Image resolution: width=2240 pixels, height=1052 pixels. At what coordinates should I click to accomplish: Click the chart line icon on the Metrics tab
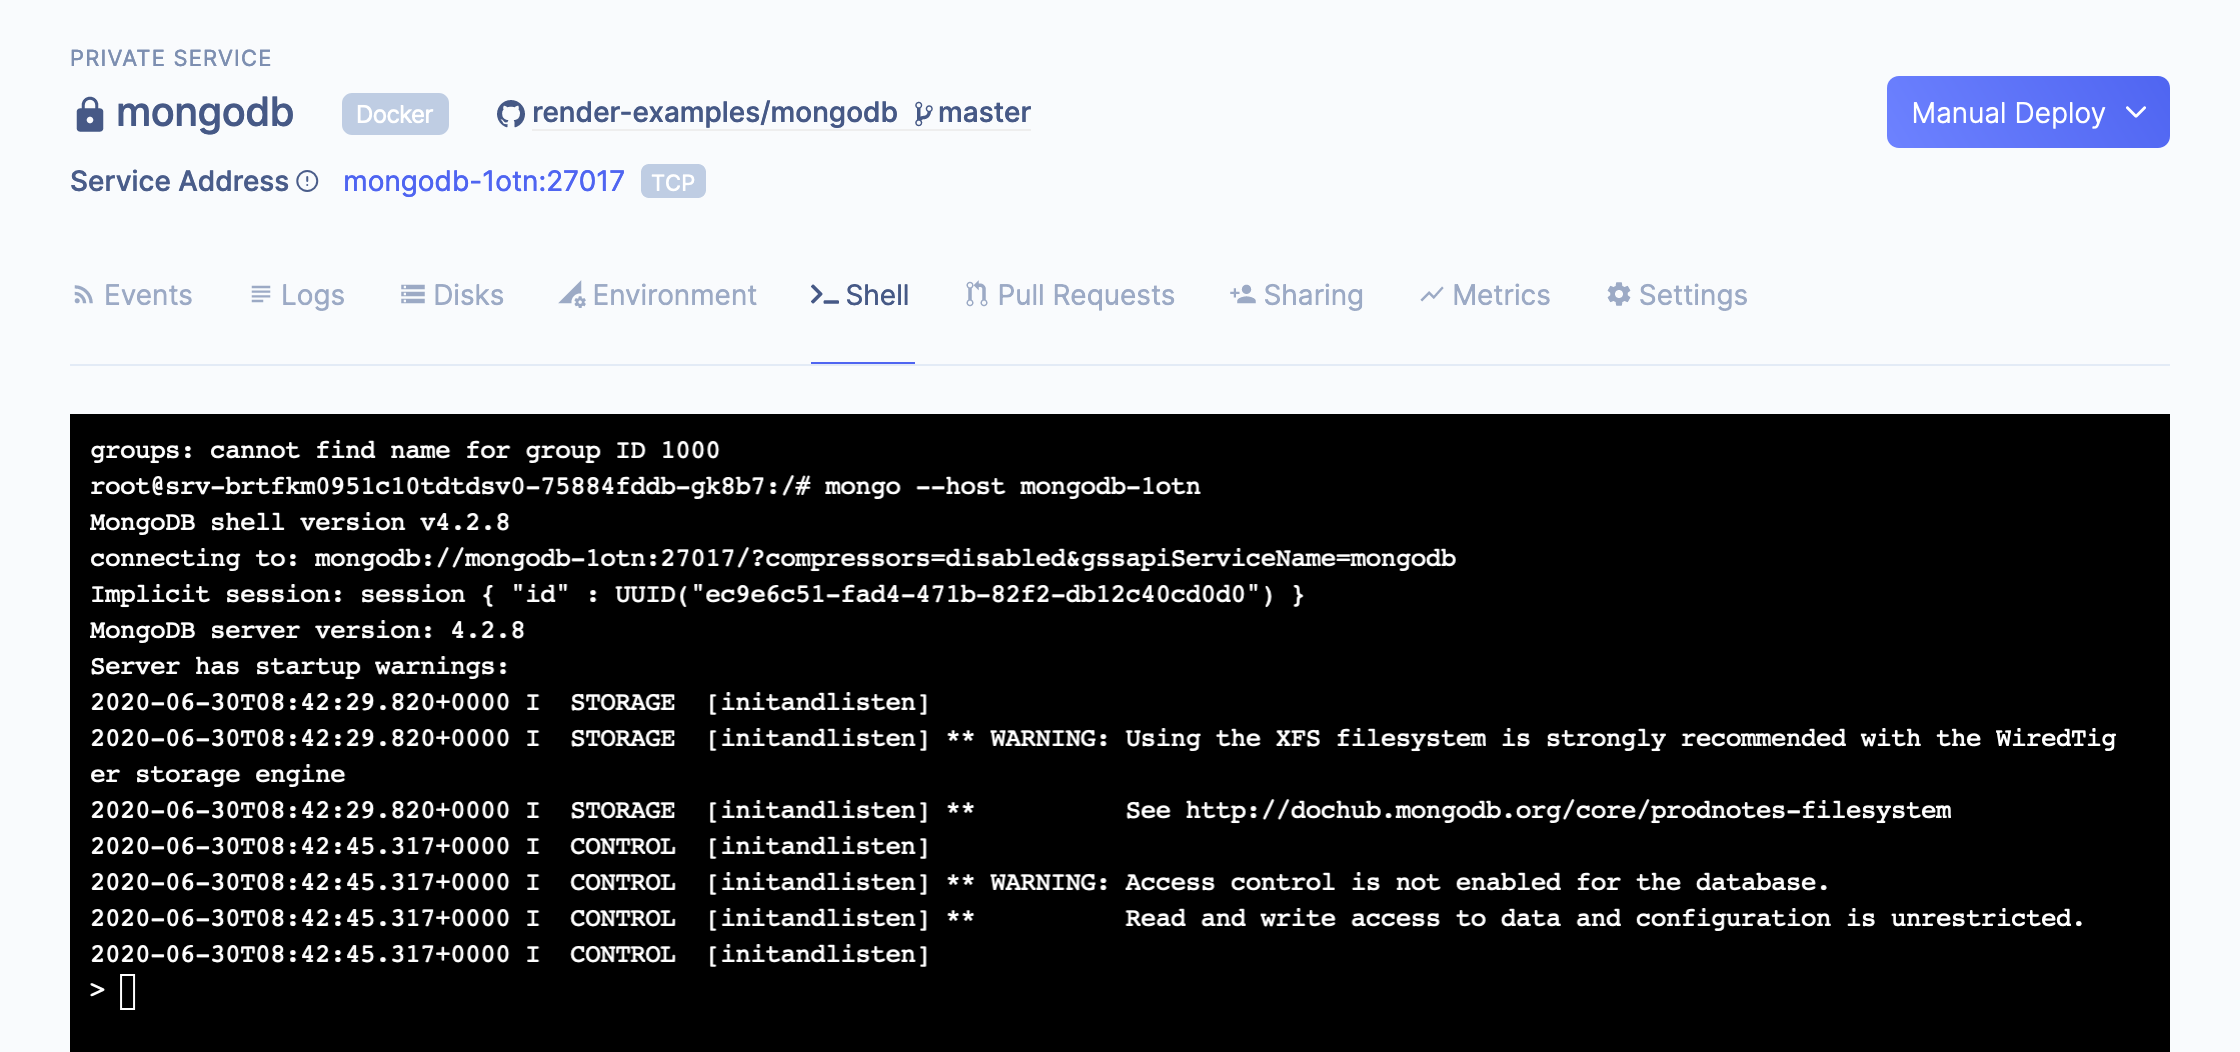point(1430,294)
